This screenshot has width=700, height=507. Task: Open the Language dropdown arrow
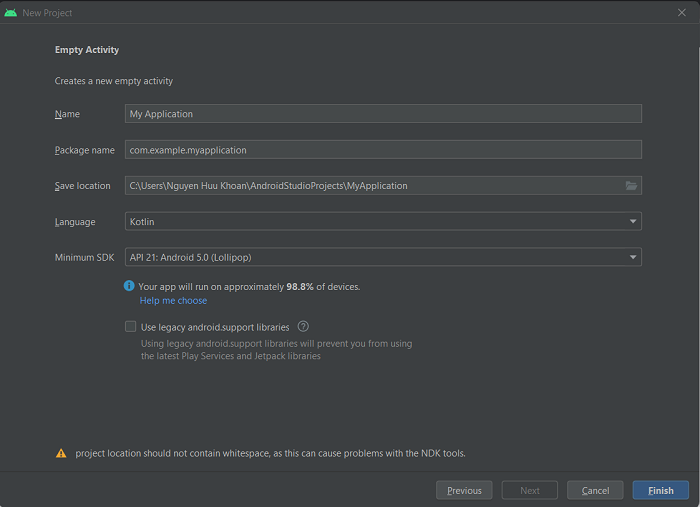(x=633, y=221)
